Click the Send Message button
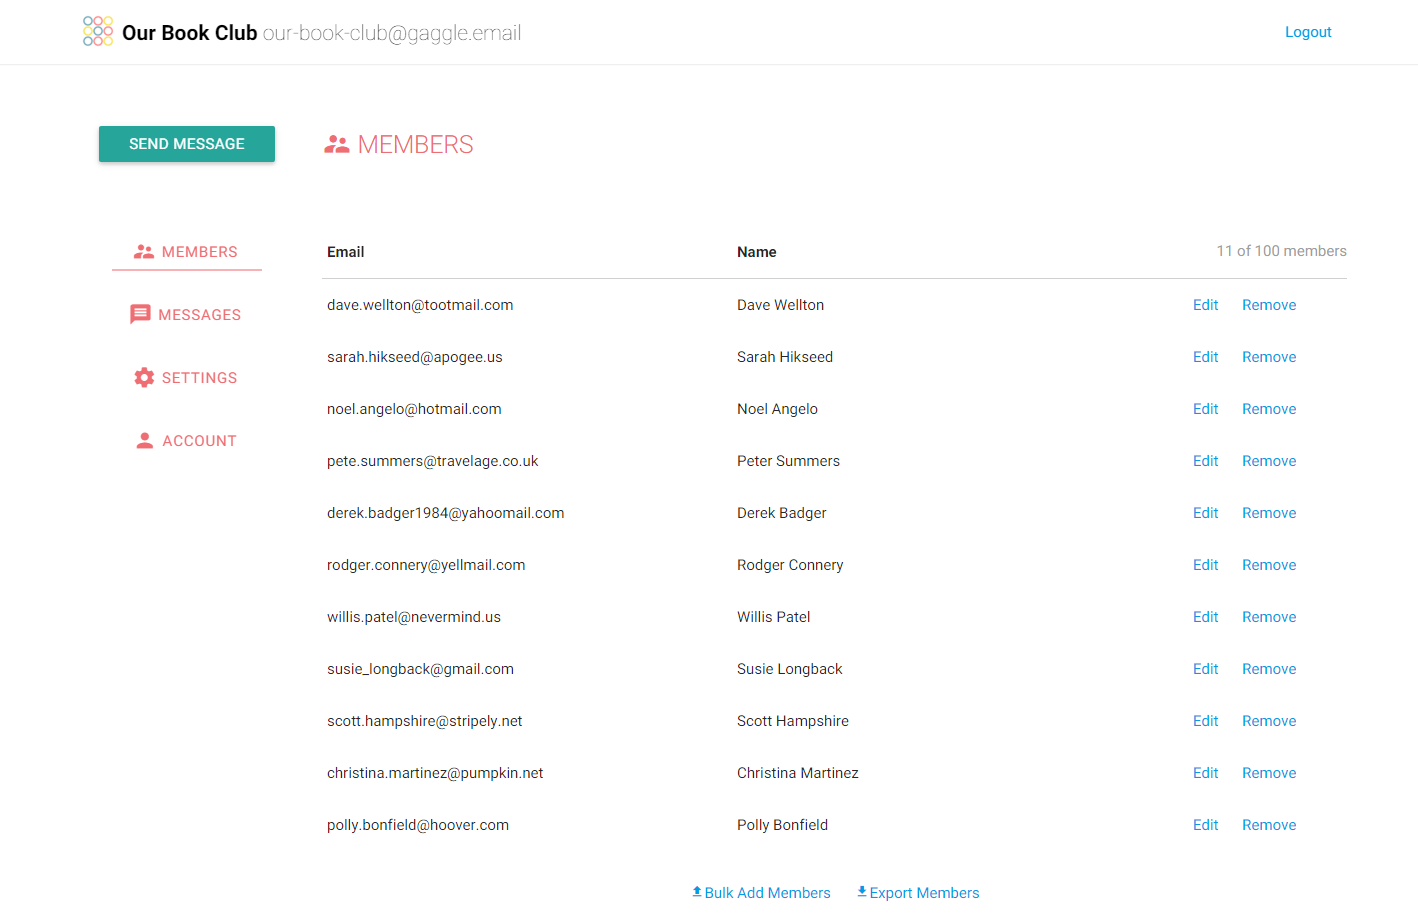This screenshot has height=921, width=1418. point(187,144)
